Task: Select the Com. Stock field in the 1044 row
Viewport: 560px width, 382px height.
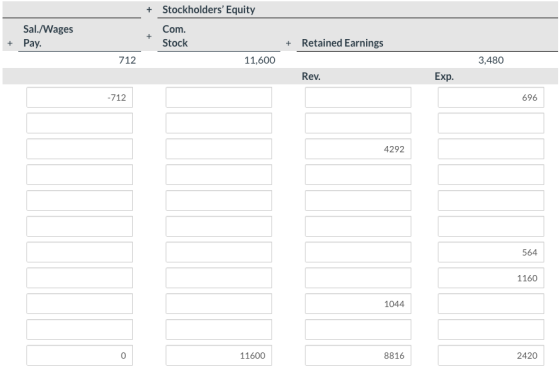Action: [x=219, y=303]
